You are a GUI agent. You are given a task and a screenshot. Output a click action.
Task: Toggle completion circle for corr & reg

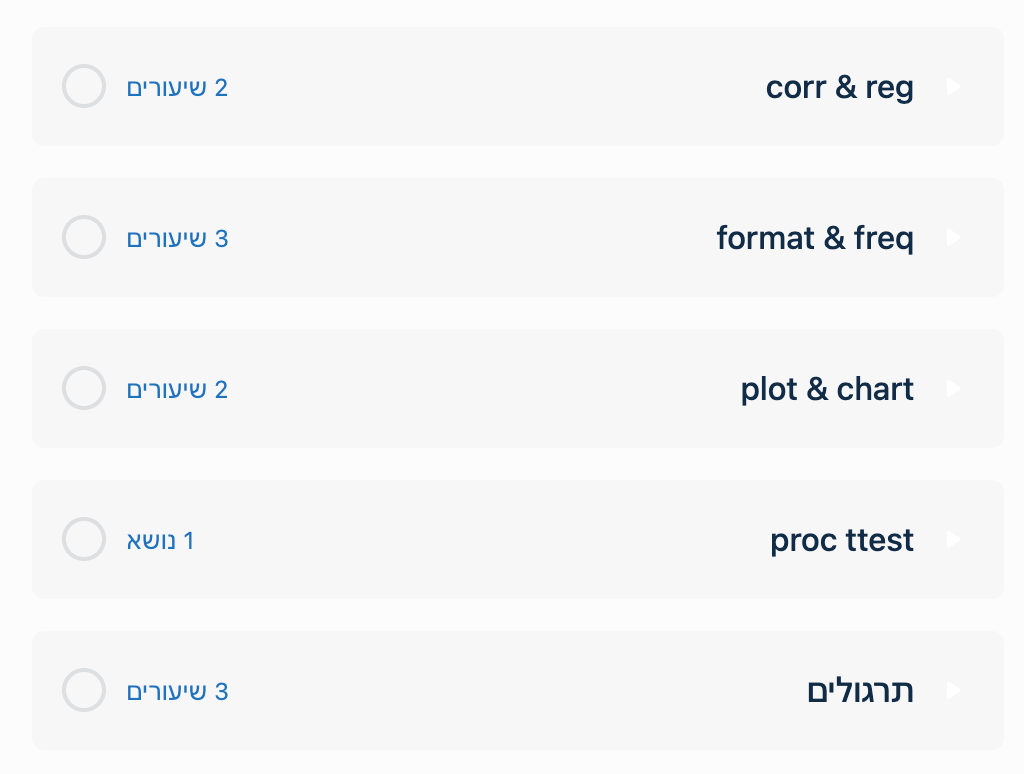click(84, 86)
